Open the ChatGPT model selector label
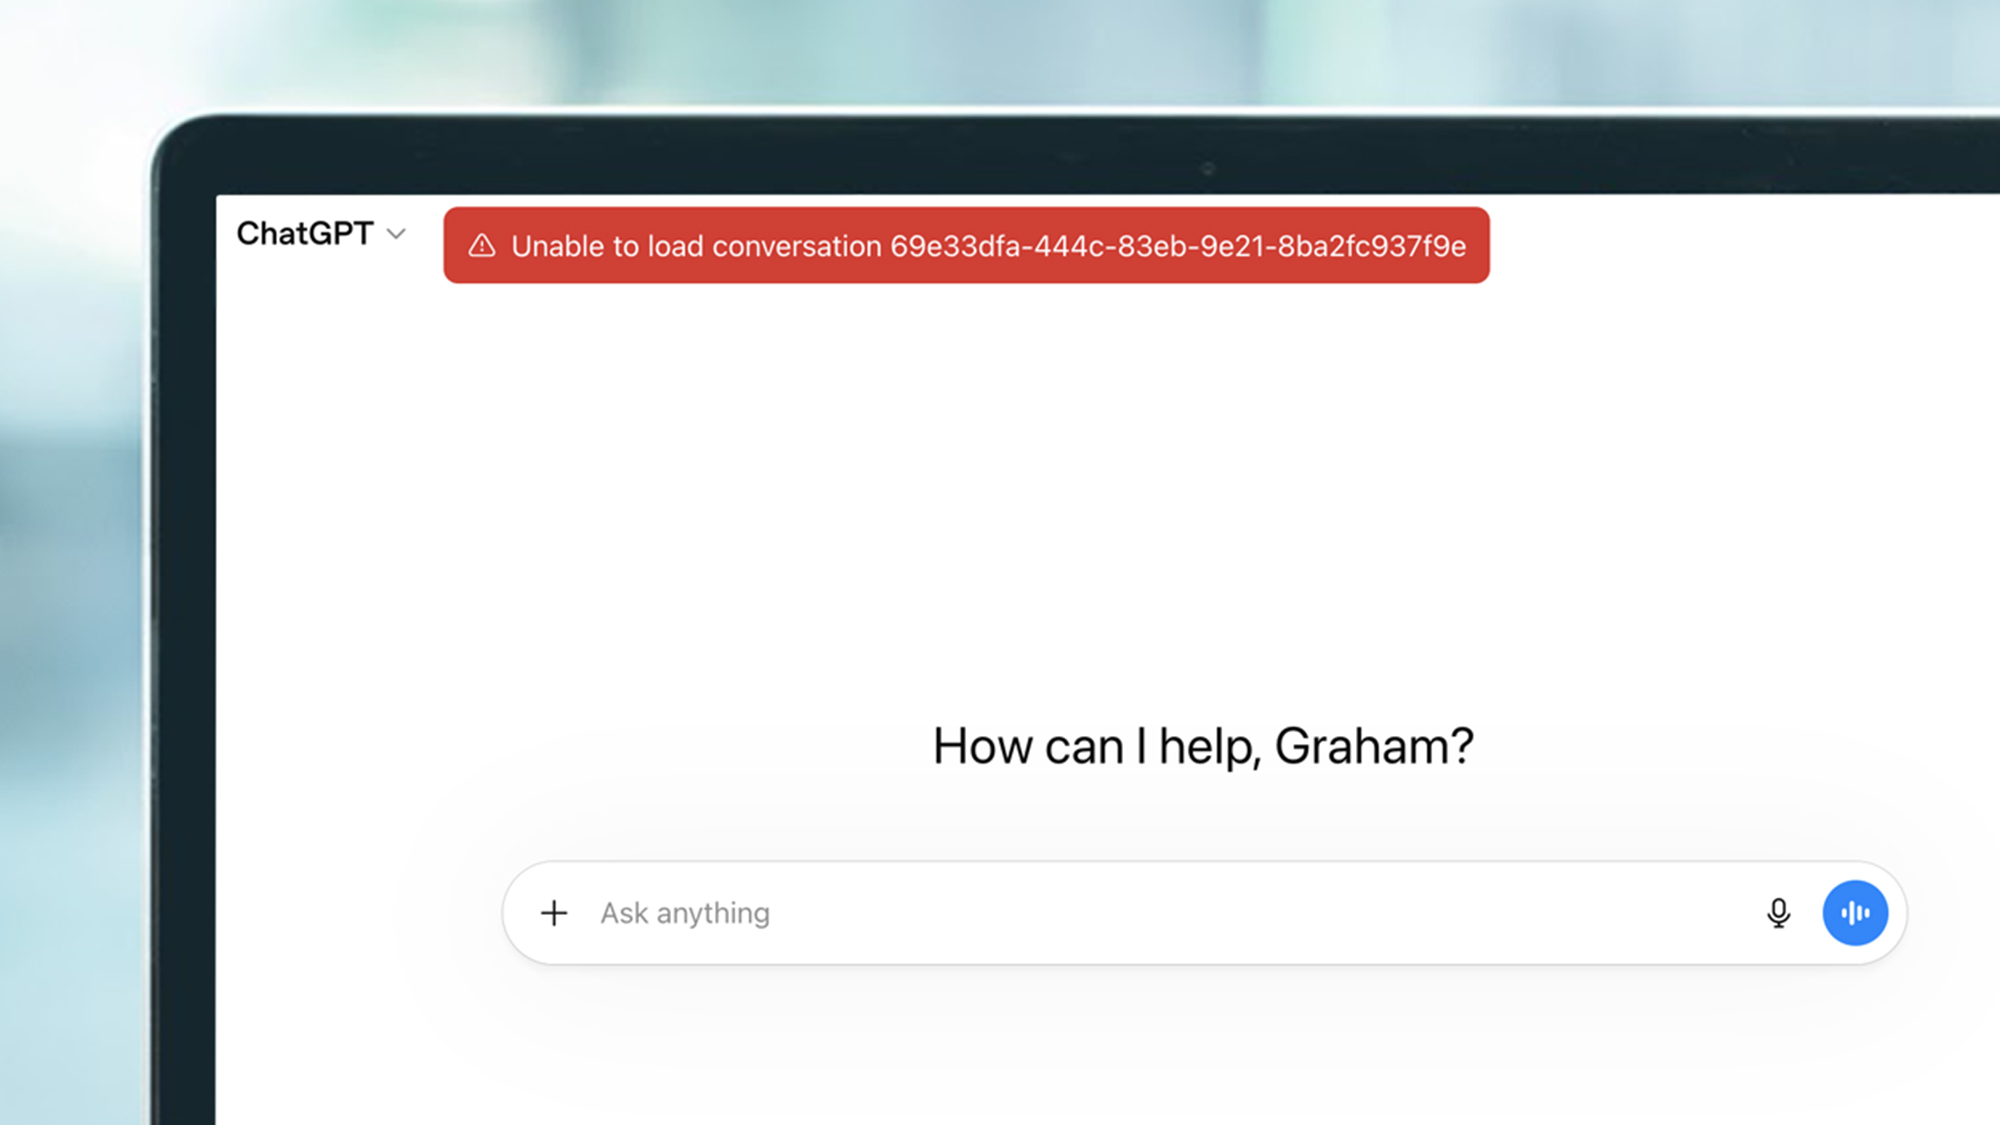2000x1125 pixels. coord(305,234)
